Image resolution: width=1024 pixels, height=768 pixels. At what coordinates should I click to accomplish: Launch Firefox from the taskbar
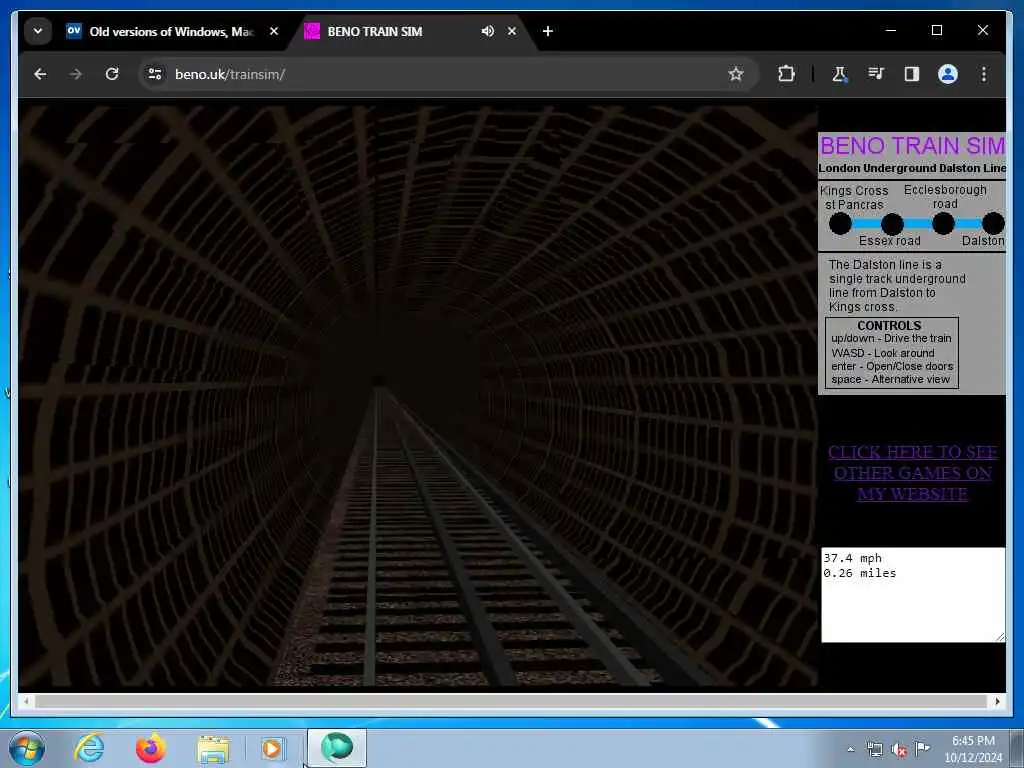[x=150, y=748]
